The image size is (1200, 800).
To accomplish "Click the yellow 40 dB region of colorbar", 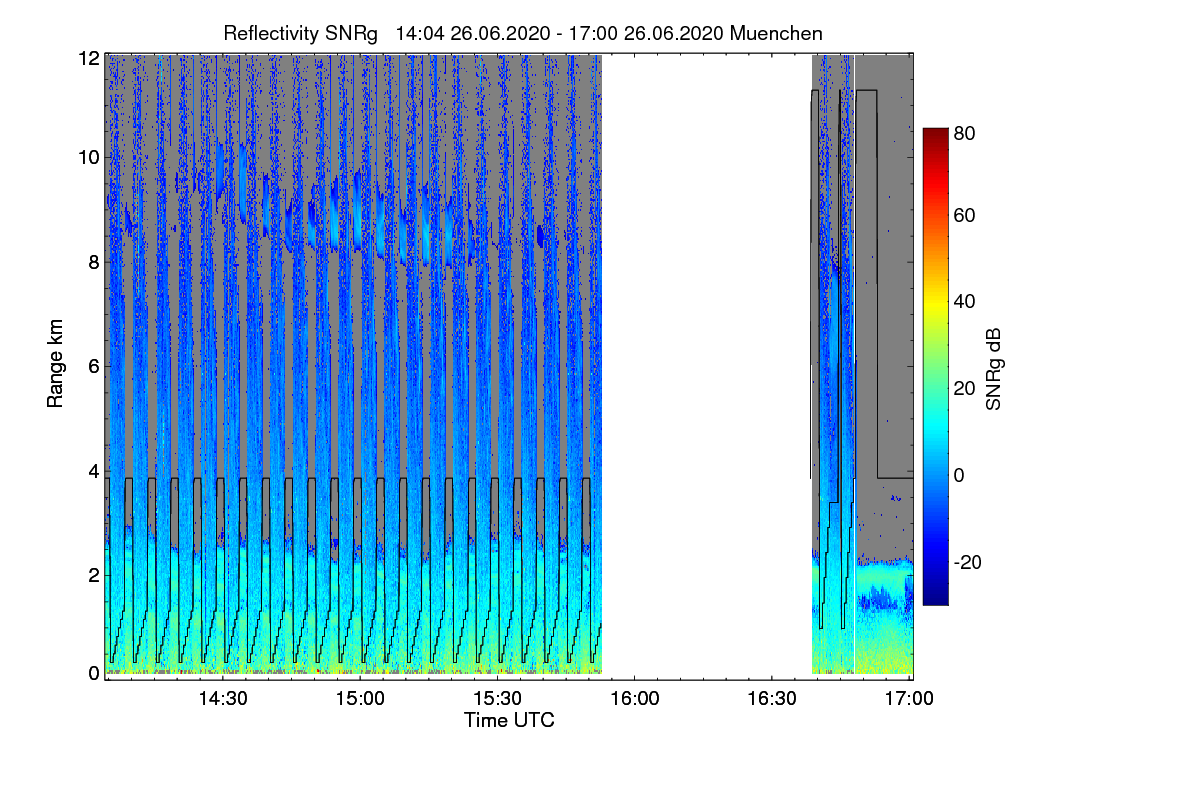I will tap(935, 300).
